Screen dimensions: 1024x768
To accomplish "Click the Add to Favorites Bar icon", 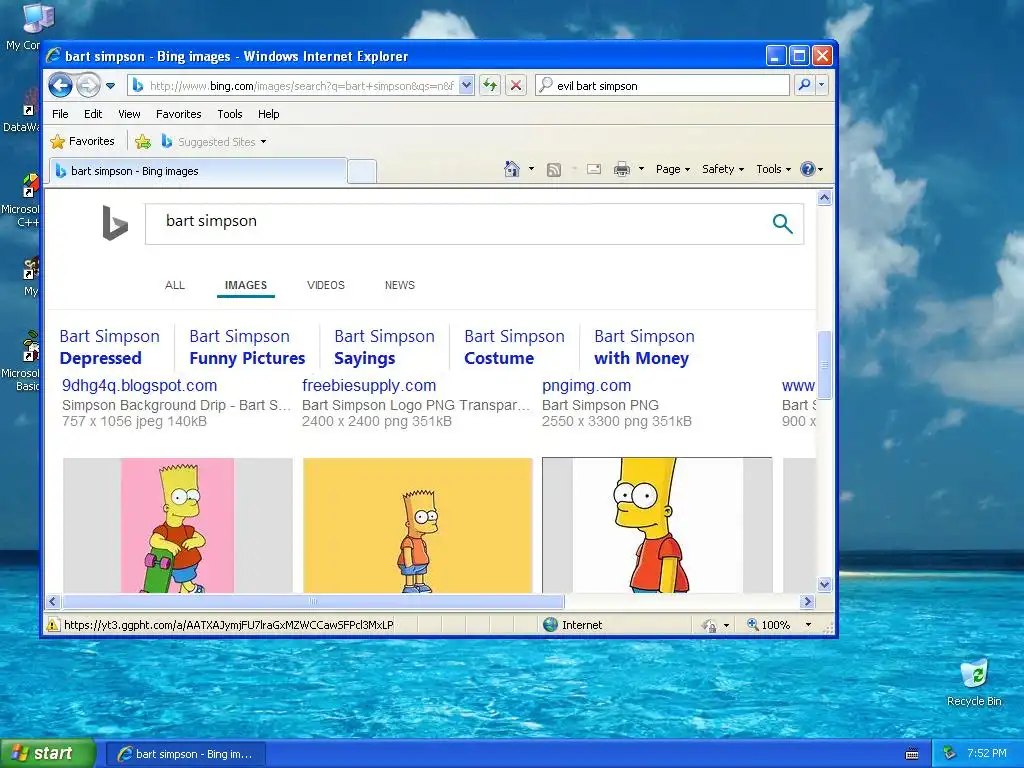I will [143, 141].
